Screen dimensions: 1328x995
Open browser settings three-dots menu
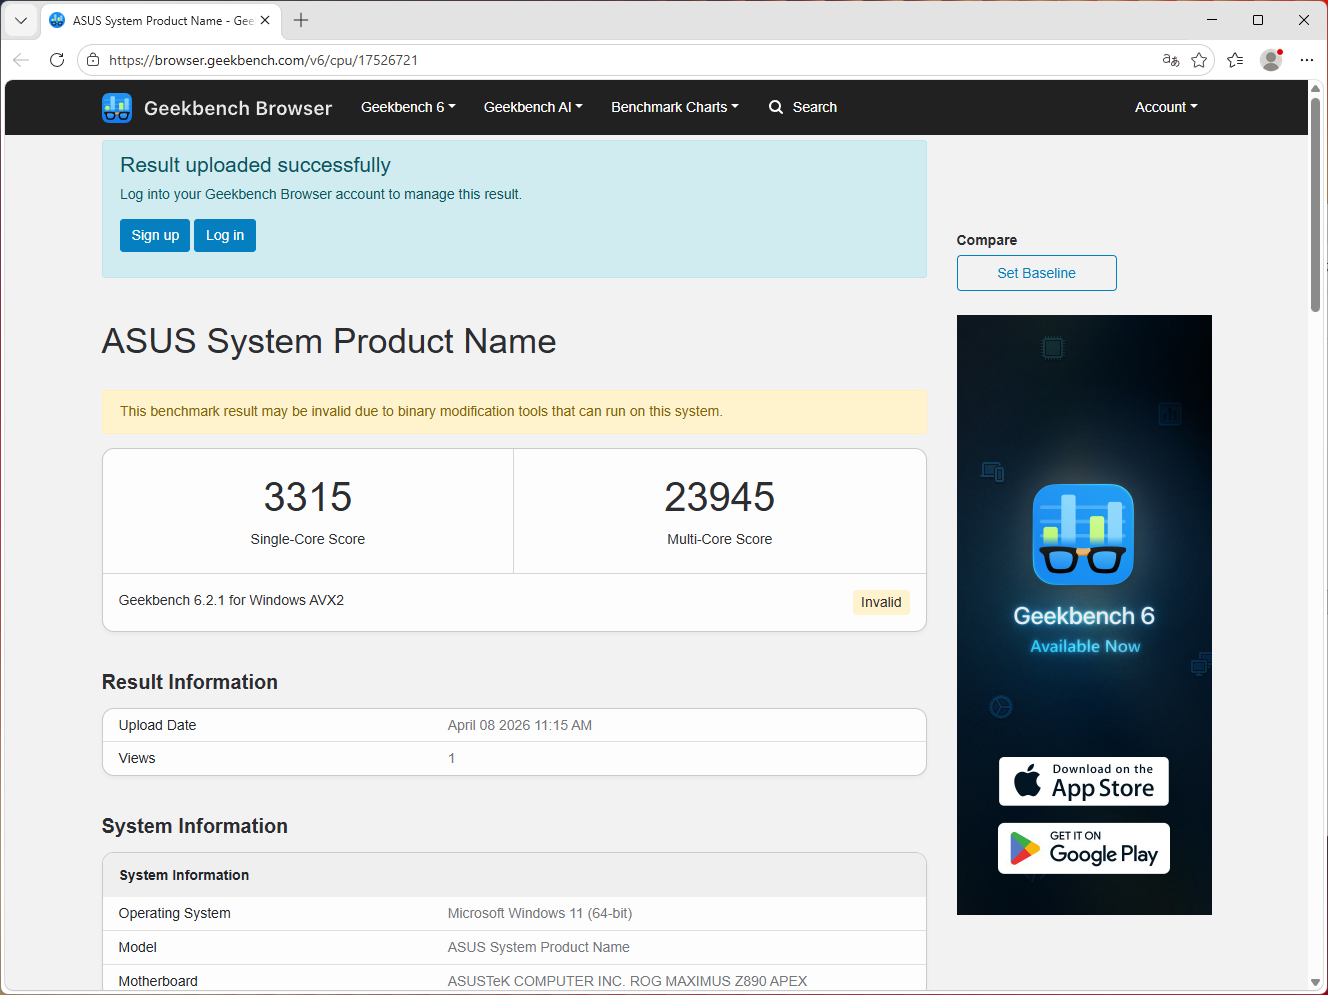[x=1306, y=60]
